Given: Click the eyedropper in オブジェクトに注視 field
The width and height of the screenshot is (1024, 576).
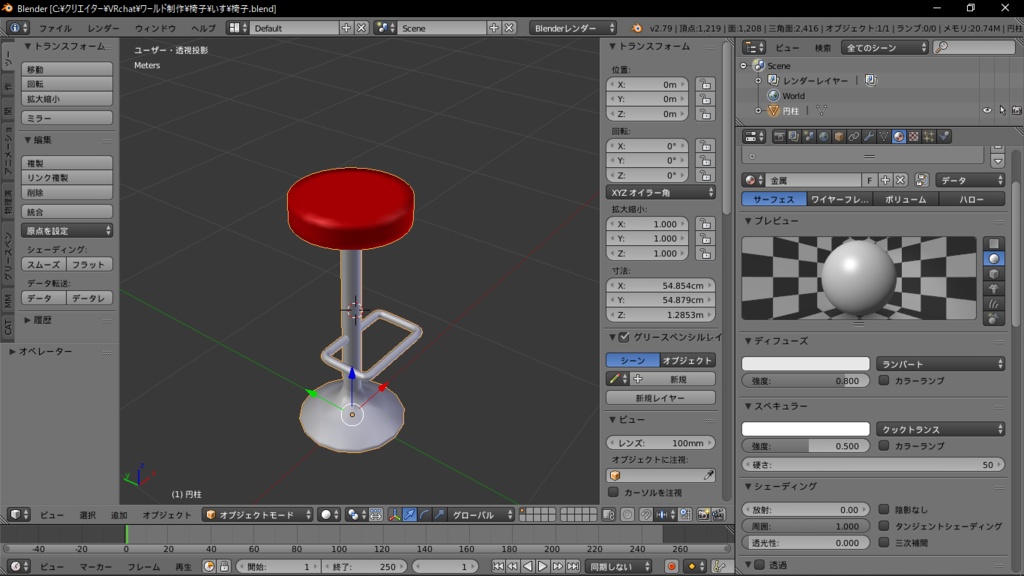Looking at the screenshot, I should (x=709, y=475).
